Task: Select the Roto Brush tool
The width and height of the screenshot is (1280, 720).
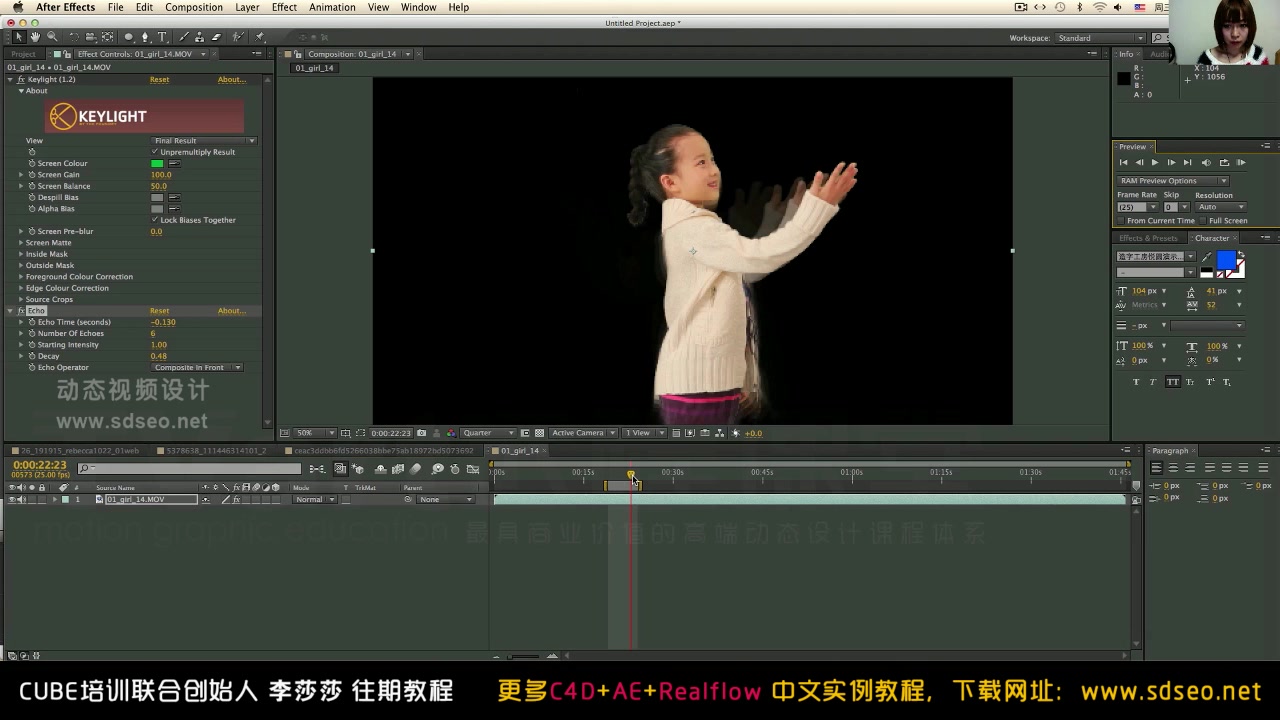Action: pos(238,37)
